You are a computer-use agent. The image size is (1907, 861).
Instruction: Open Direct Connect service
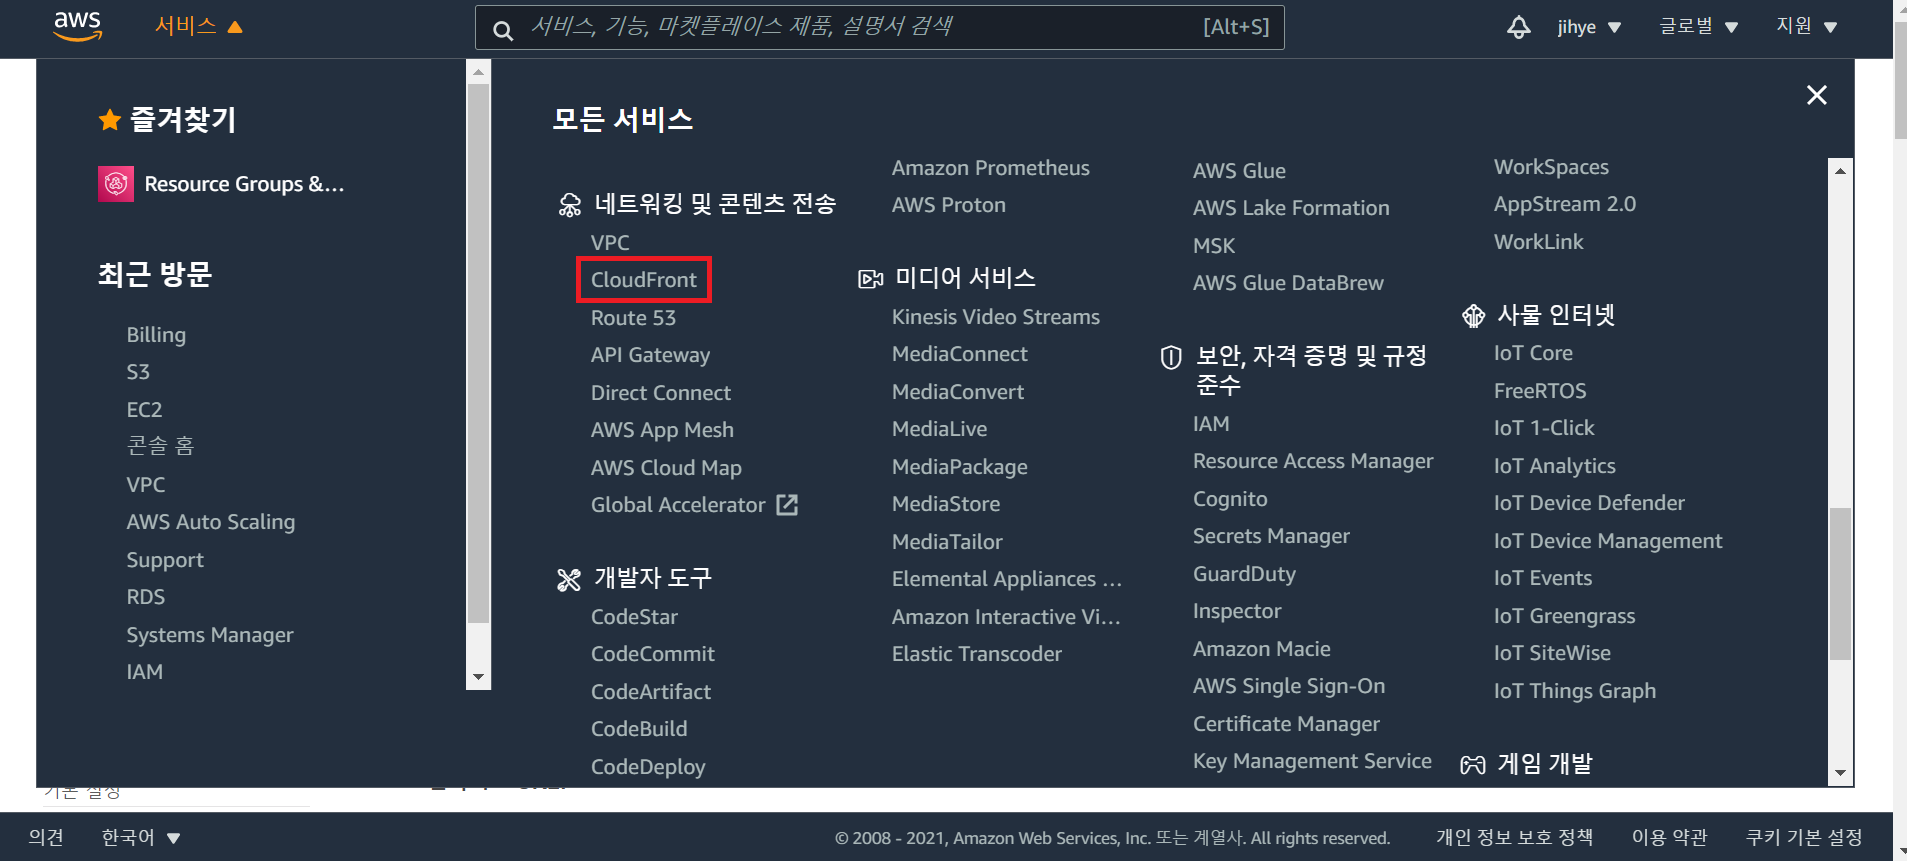[x=661, y=393]
